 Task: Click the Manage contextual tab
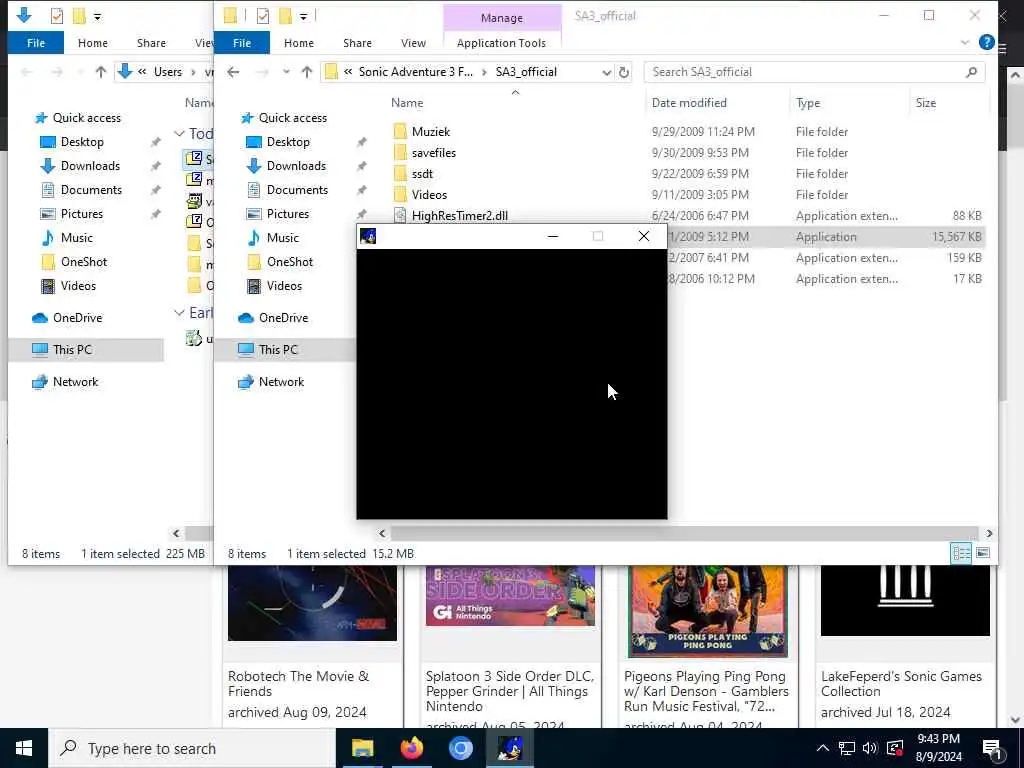pyautogui.click(x=502, y=18)
